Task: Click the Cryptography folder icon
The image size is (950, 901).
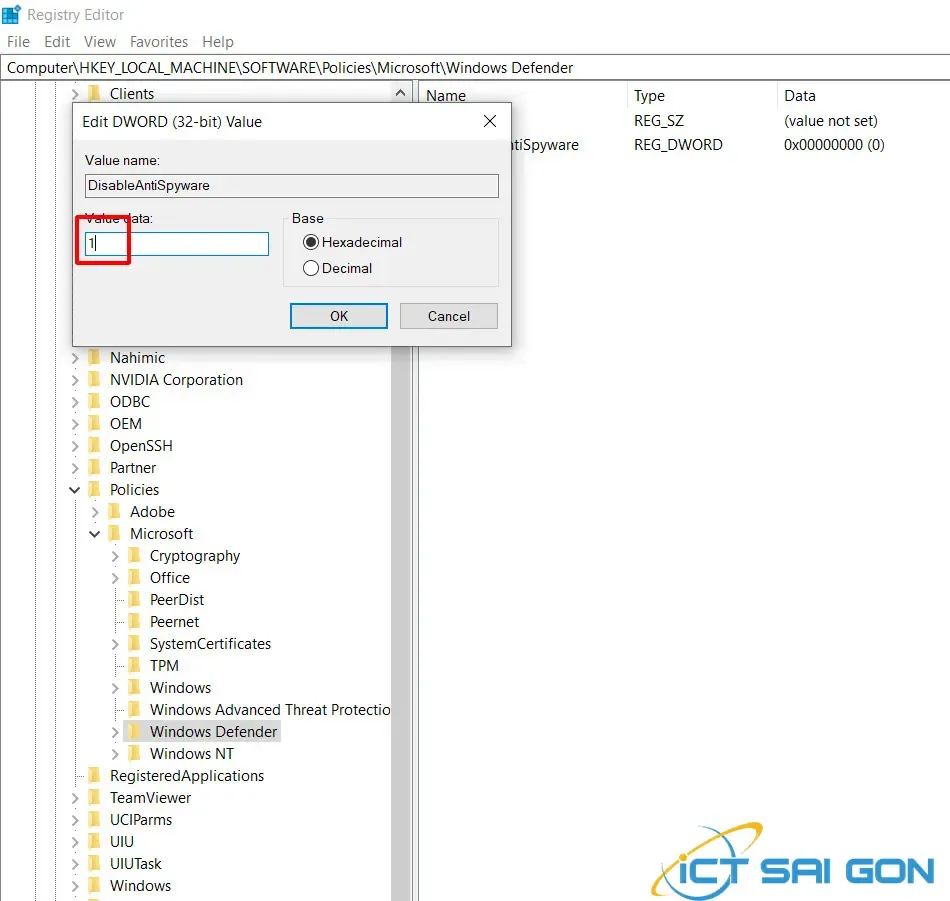Action: 134,555
